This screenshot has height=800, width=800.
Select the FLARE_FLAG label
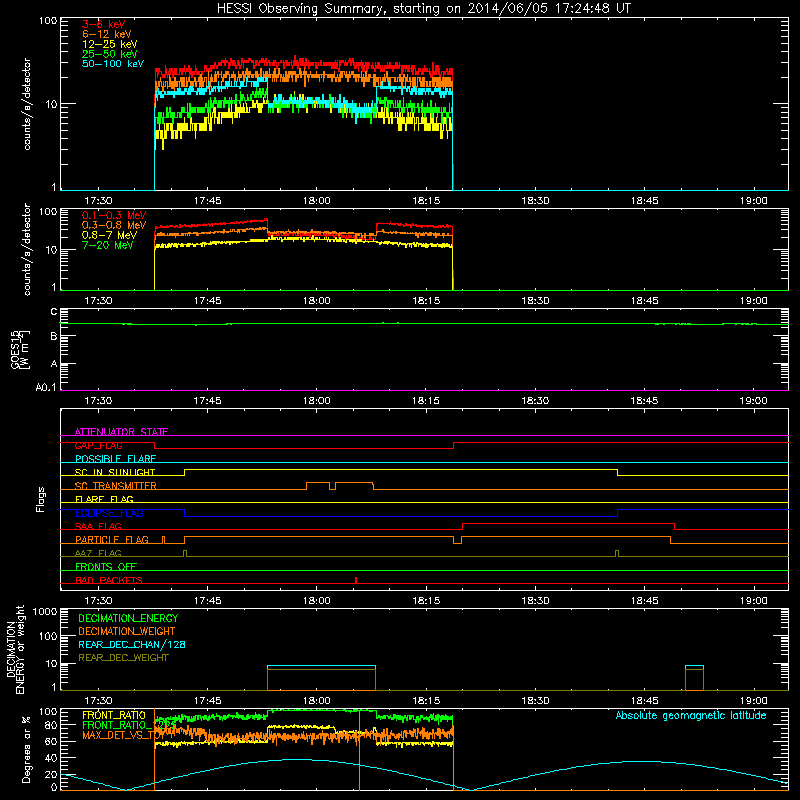[104, 499]
